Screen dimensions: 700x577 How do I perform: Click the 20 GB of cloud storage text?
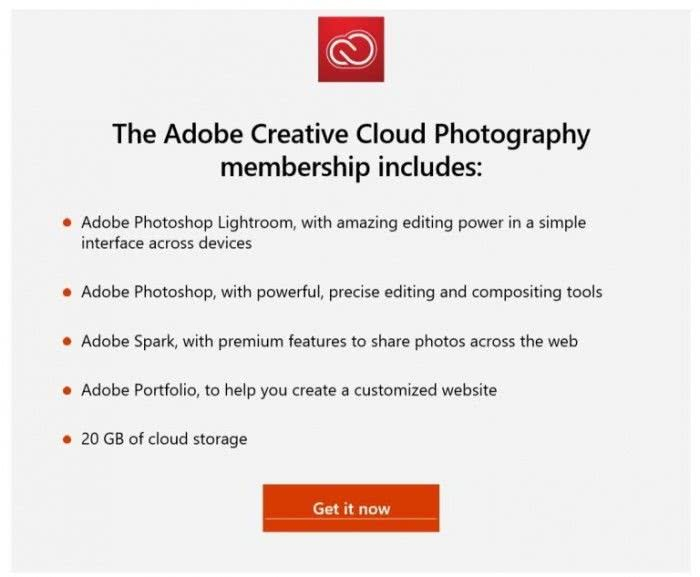pos(164,440)
